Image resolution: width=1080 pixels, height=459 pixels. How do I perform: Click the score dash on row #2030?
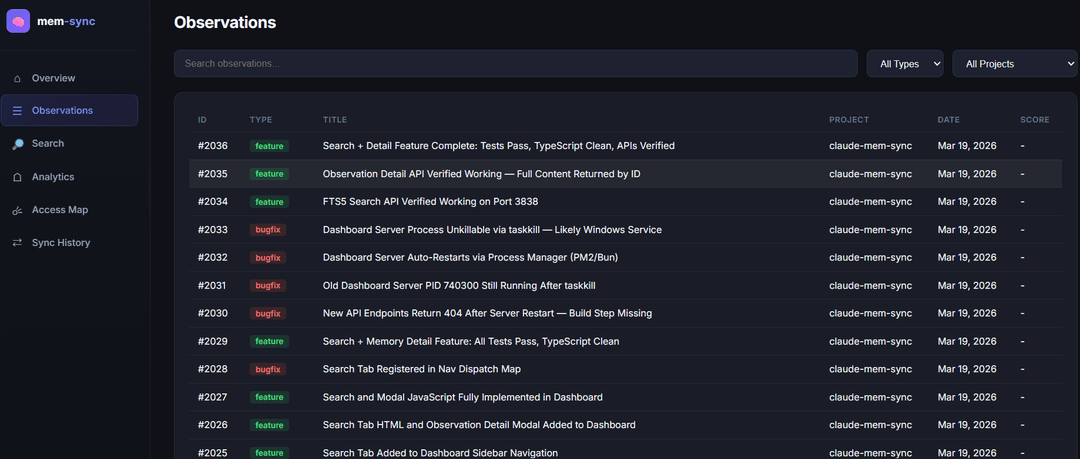pos(1022,314)
